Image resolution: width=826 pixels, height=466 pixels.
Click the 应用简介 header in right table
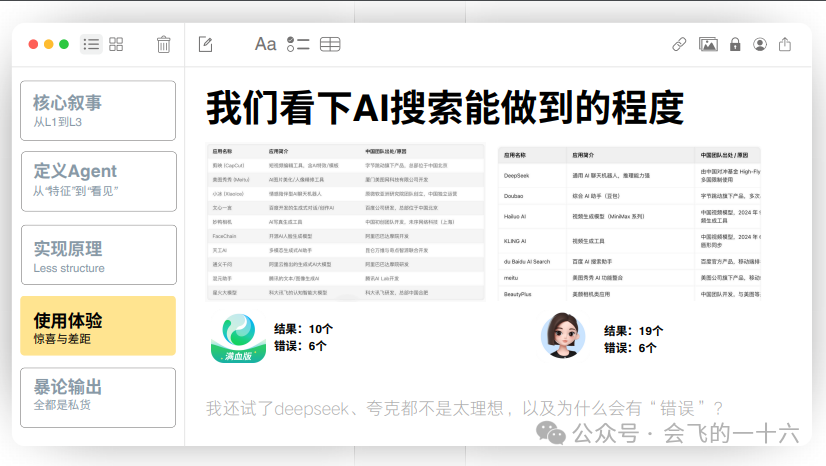tap(583, 155)
